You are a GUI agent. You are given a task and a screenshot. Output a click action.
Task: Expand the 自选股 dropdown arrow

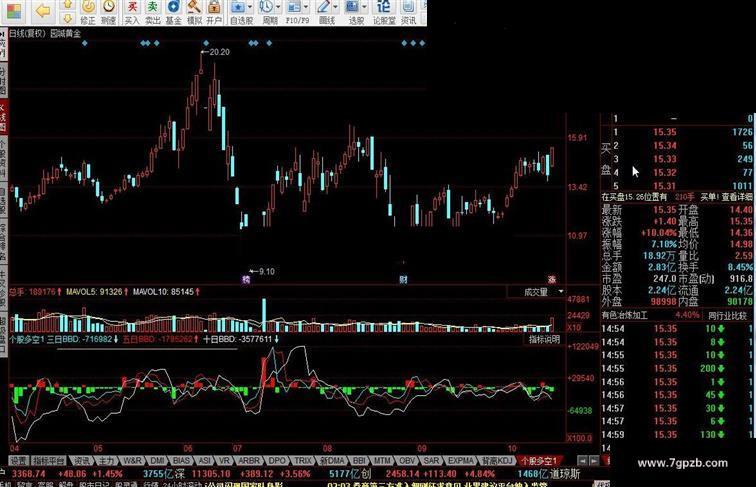click(250, 7)
